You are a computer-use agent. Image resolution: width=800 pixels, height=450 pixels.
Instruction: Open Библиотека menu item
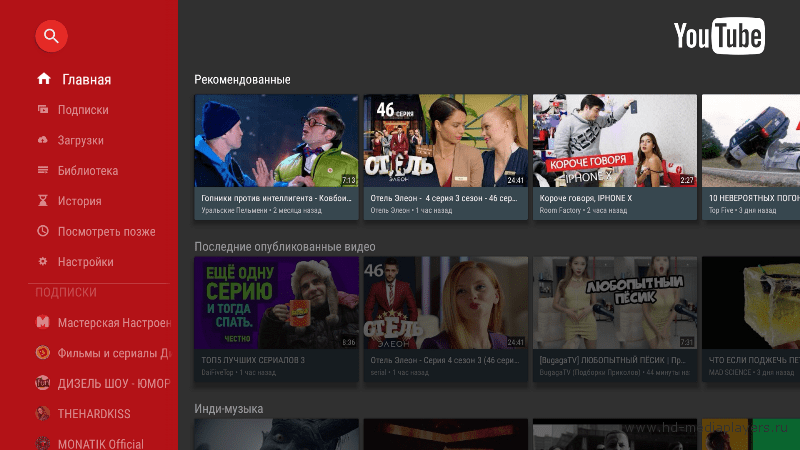click(88, 170)
